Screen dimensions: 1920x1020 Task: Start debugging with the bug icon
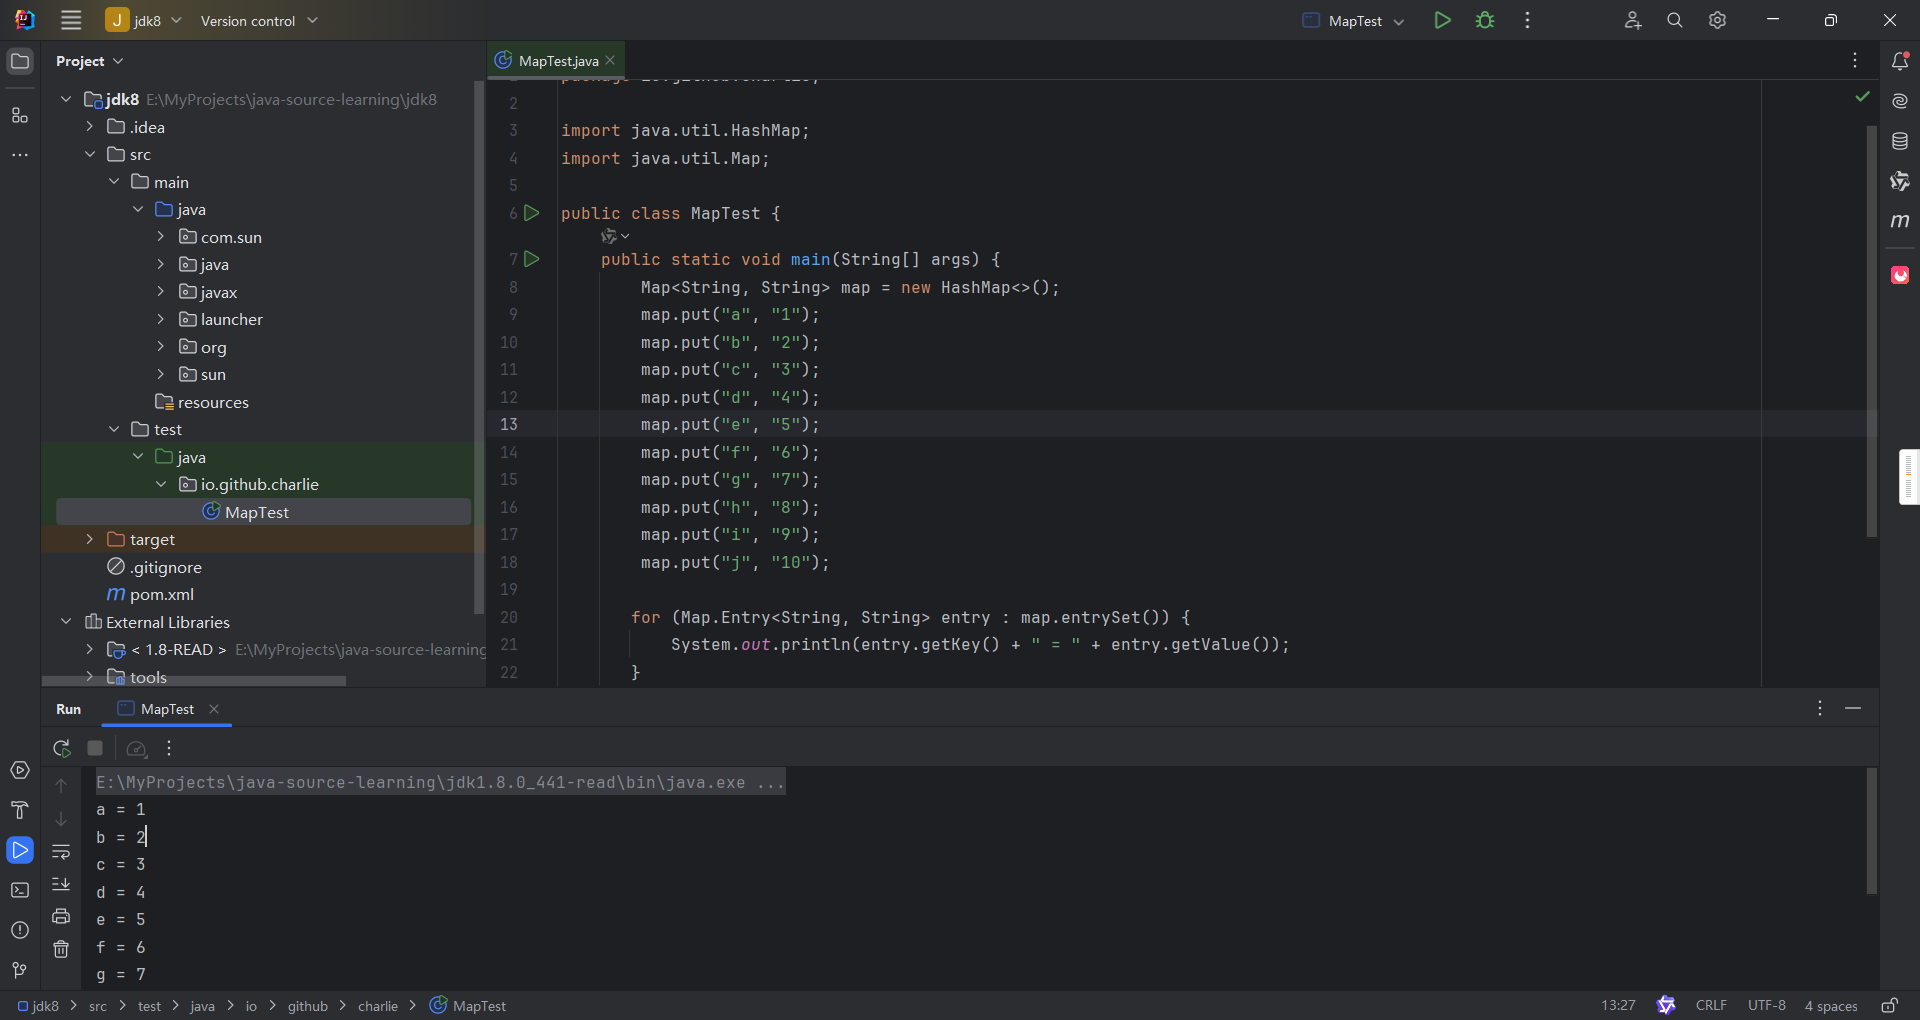1485,20
